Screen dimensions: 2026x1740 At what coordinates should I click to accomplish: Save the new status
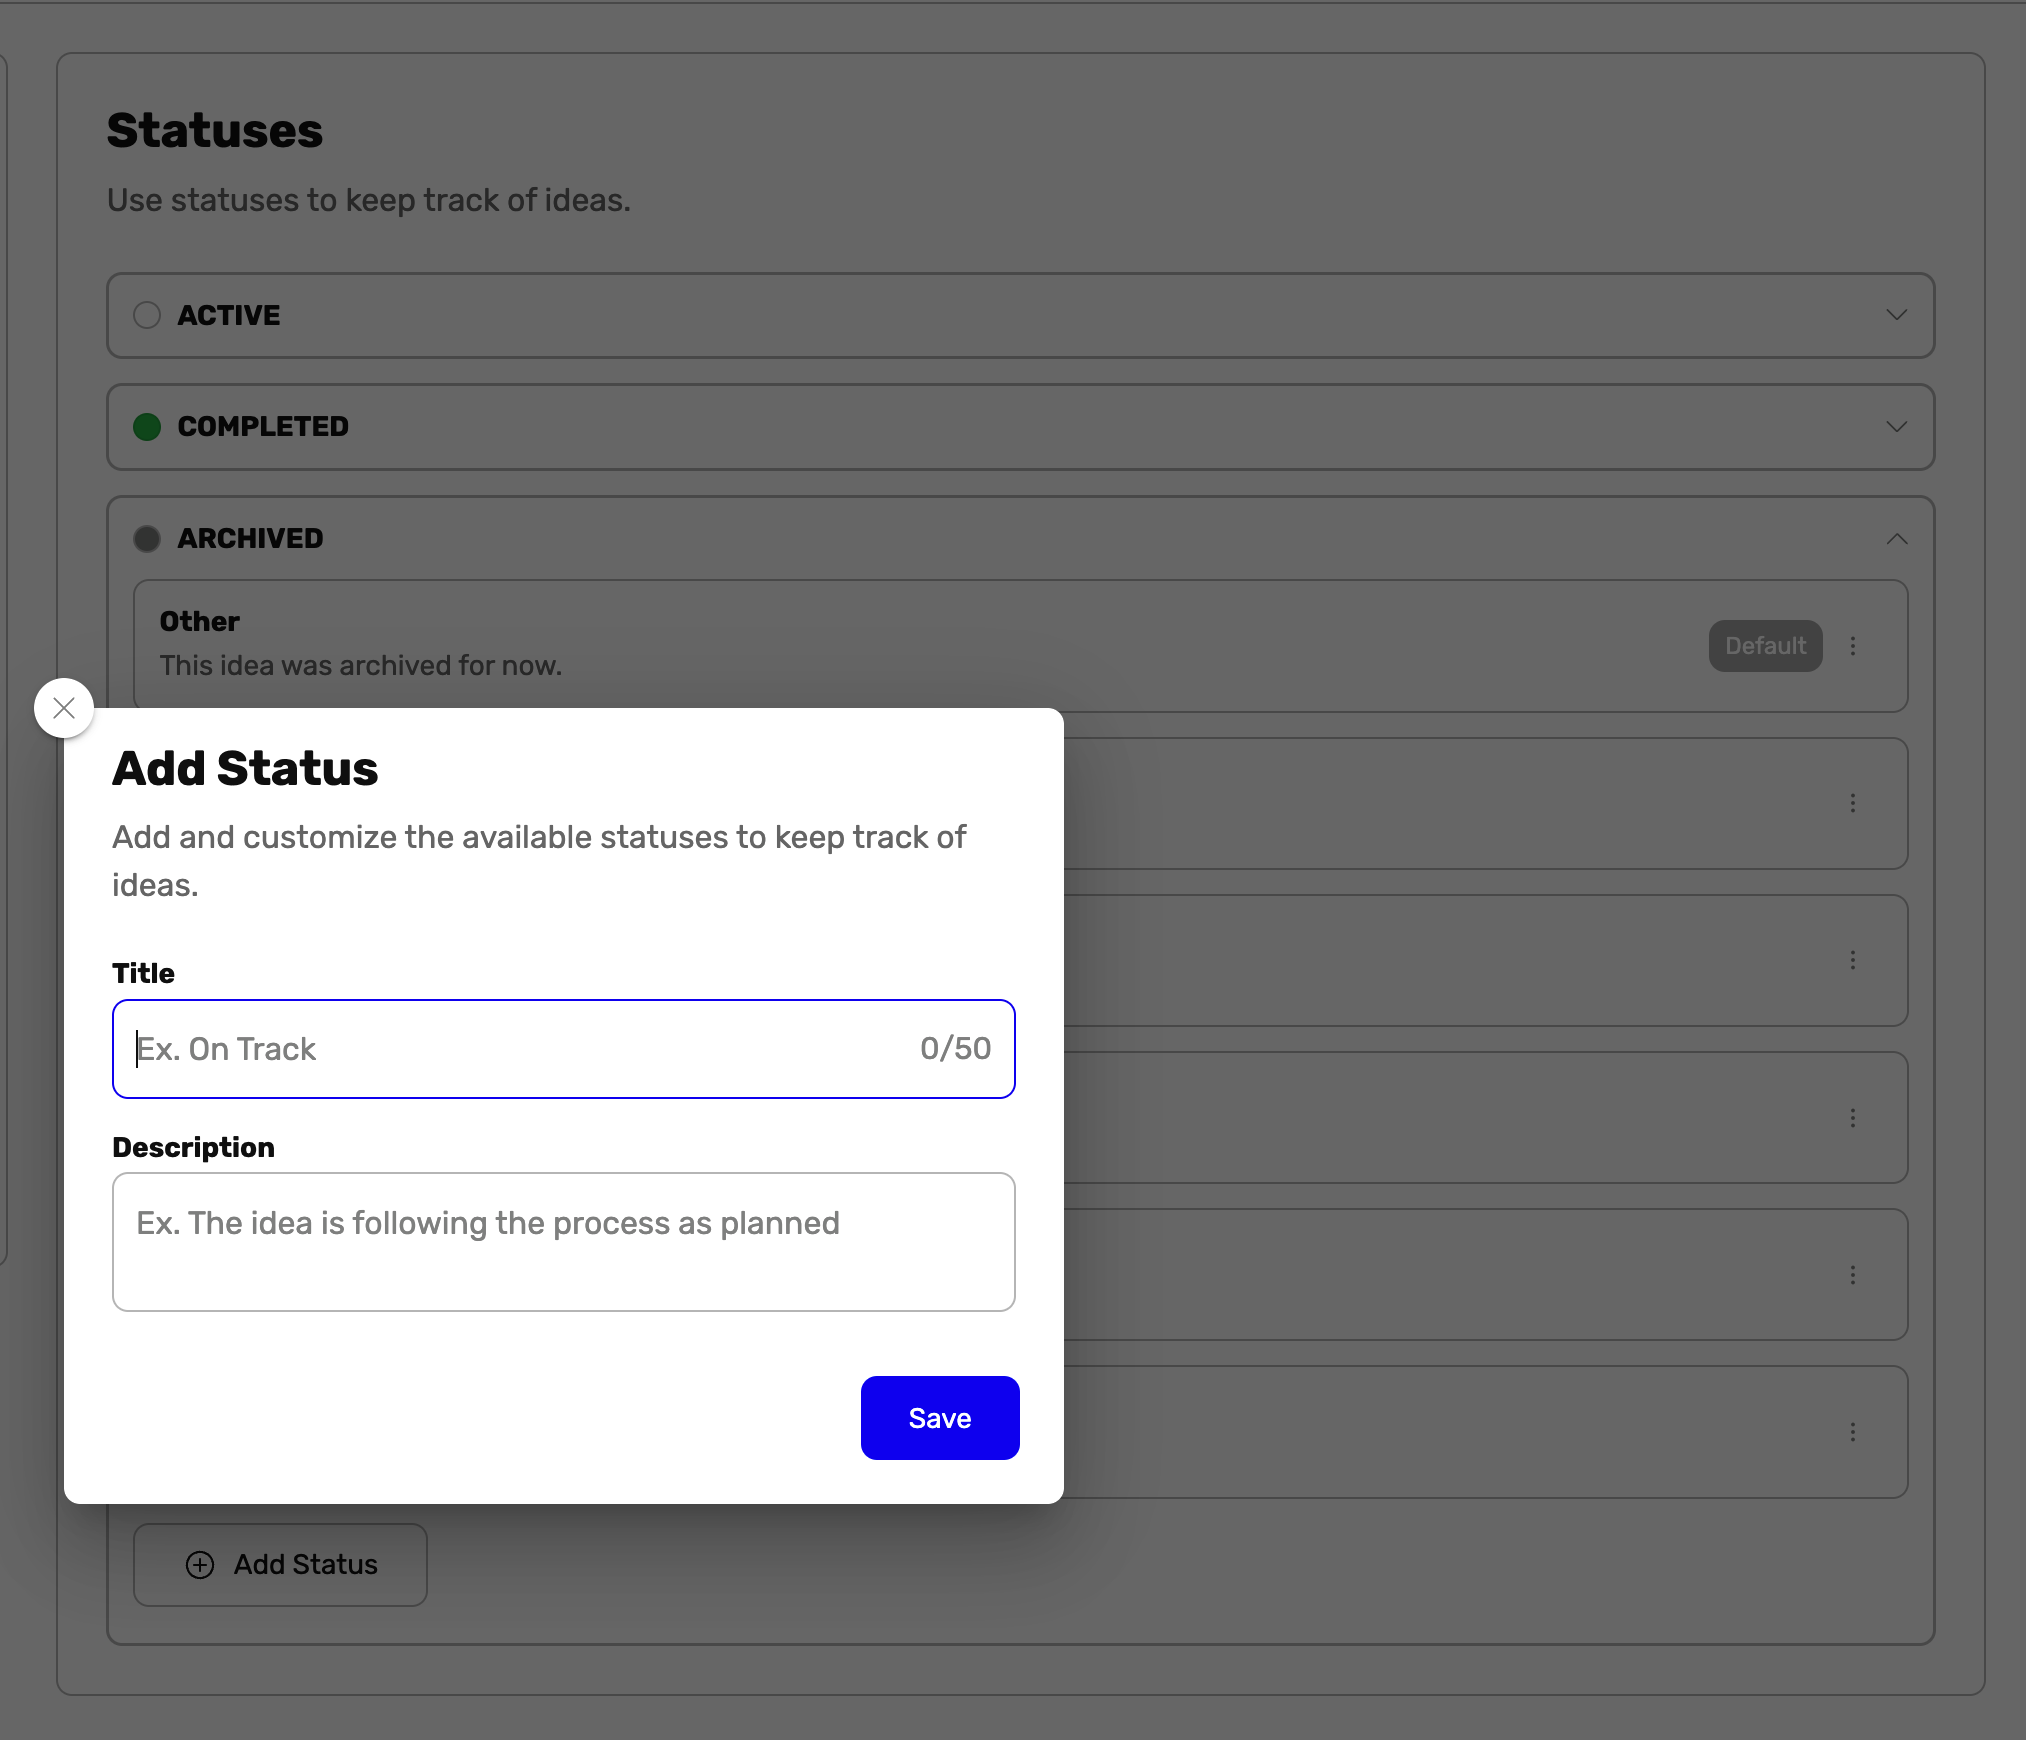(x=939, y=1418)
